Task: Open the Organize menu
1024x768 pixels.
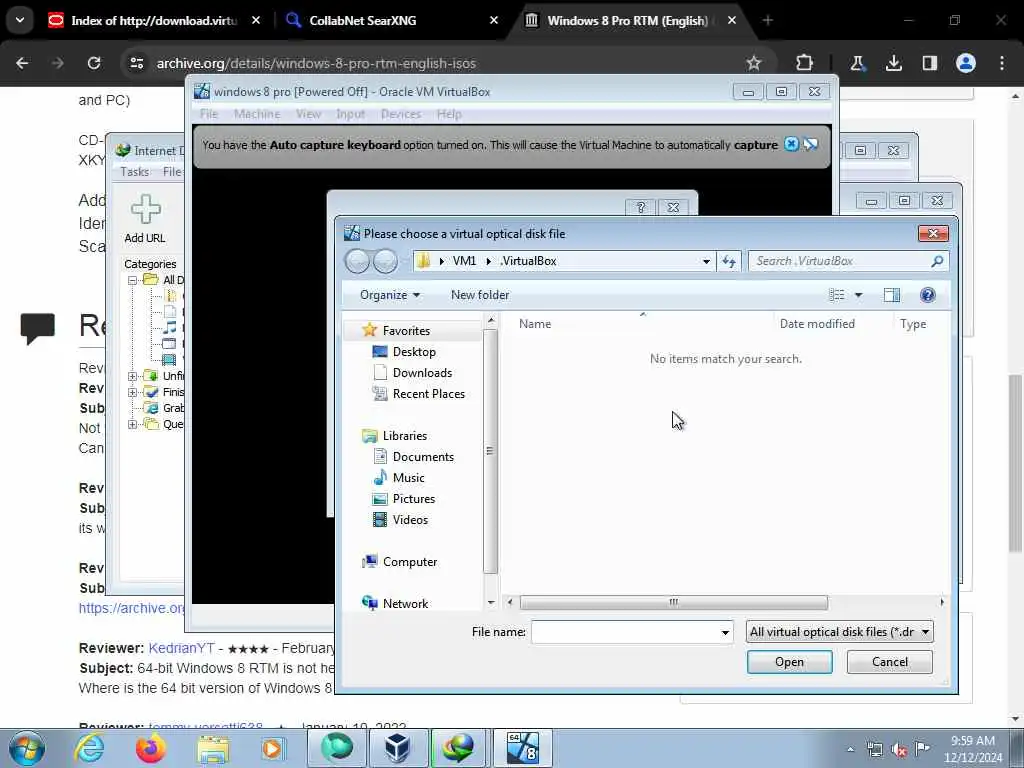Action: 390,295
